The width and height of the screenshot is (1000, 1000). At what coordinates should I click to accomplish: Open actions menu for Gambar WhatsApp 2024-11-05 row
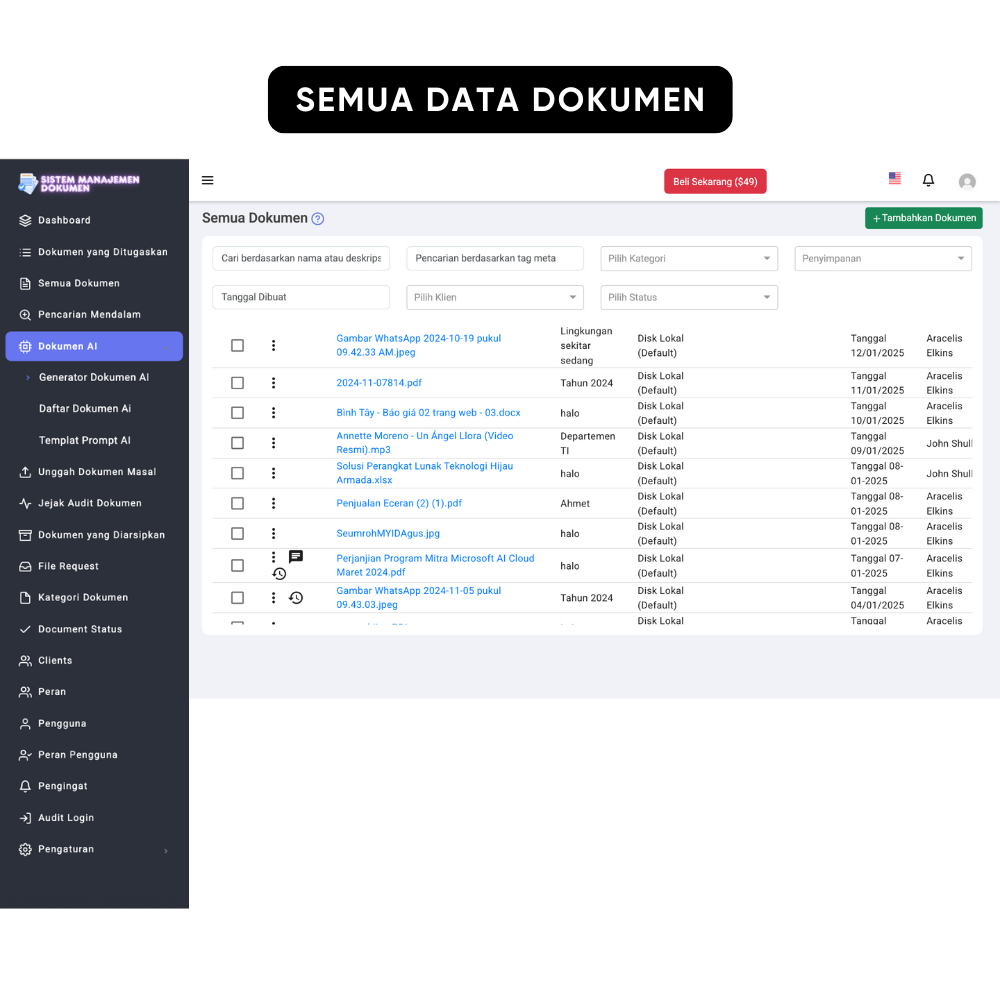tap(274, 598)
